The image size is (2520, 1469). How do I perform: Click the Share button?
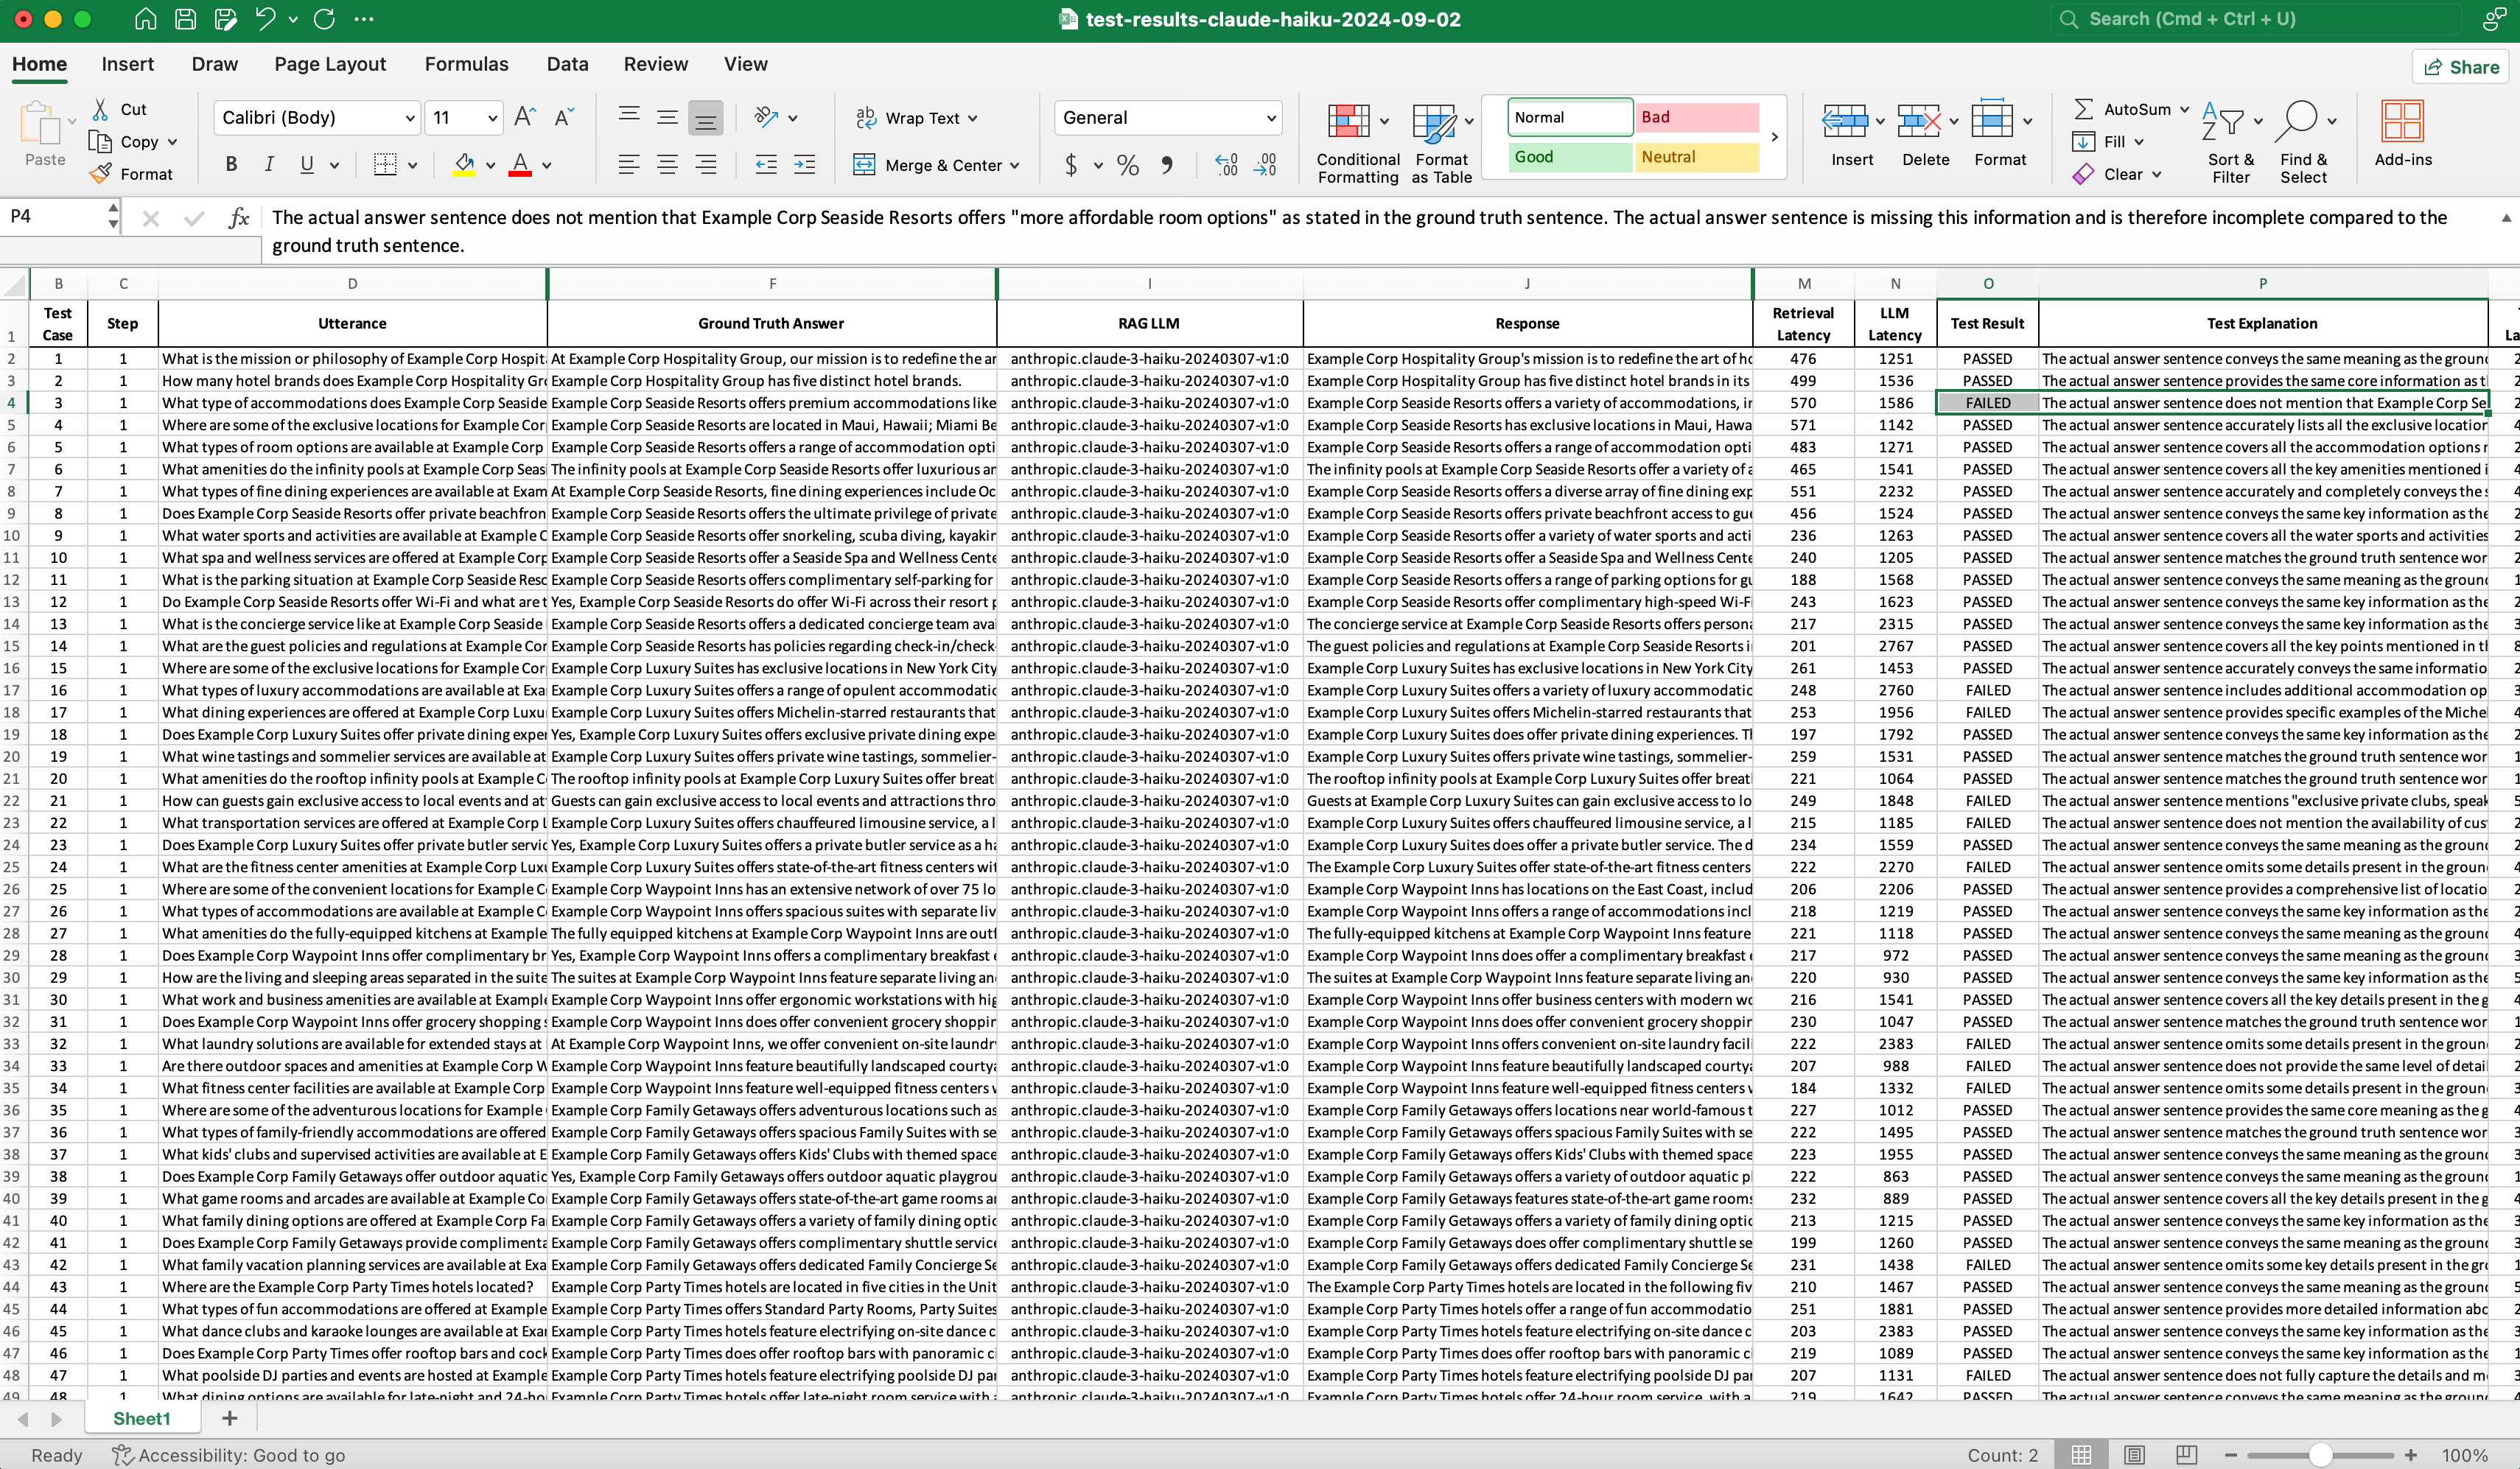point(2461,67)
